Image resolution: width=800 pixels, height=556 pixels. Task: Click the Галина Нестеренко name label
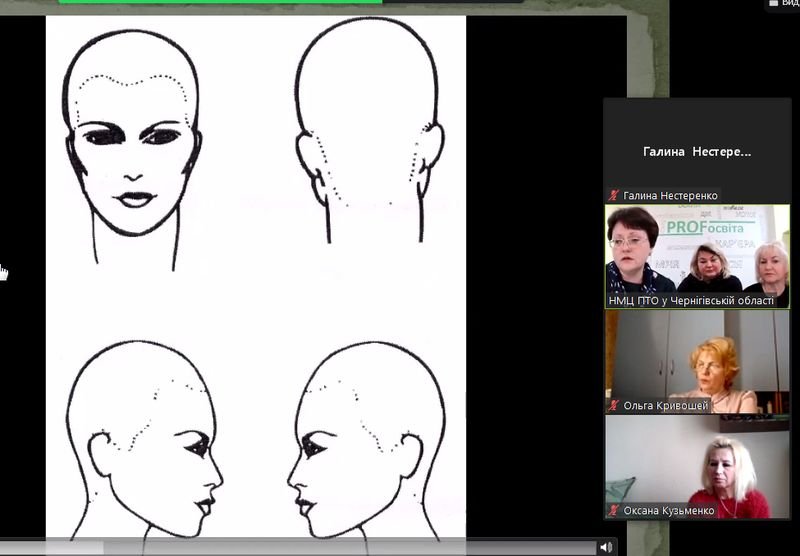pyautogui.click(x=670, y=196)
